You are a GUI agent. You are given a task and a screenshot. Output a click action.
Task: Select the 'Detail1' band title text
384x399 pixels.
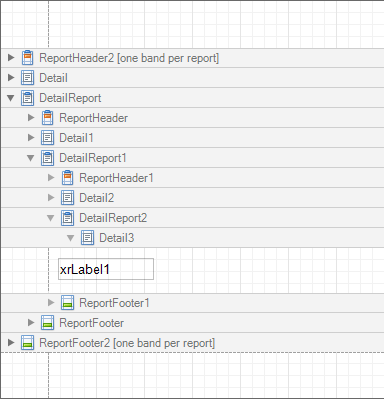click(x=76, y=138)
